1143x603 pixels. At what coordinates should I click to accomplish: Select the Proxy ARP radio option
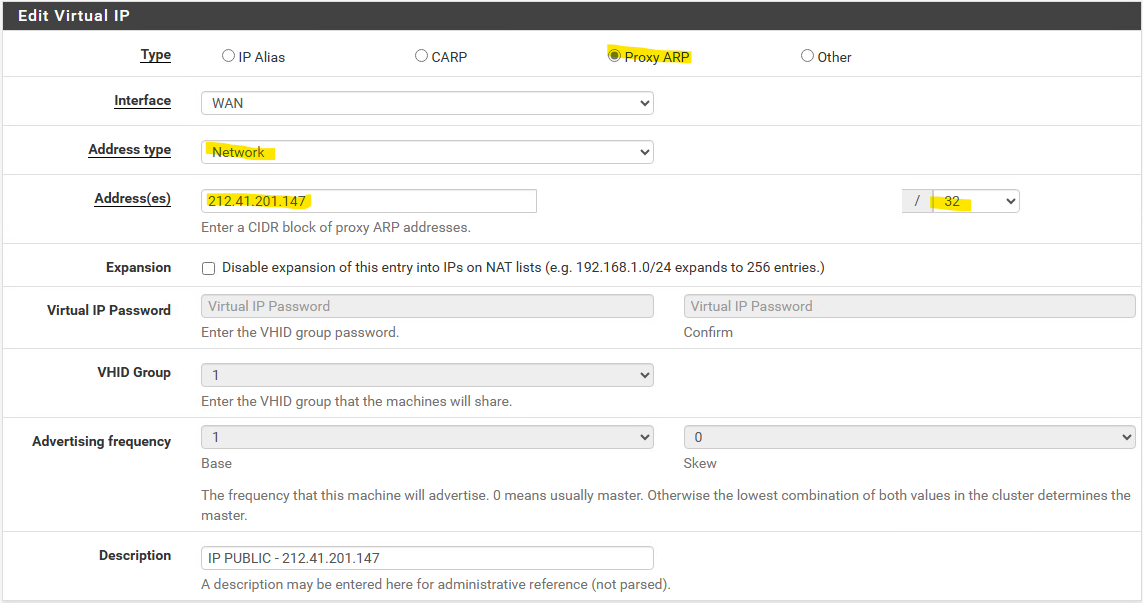614,56
